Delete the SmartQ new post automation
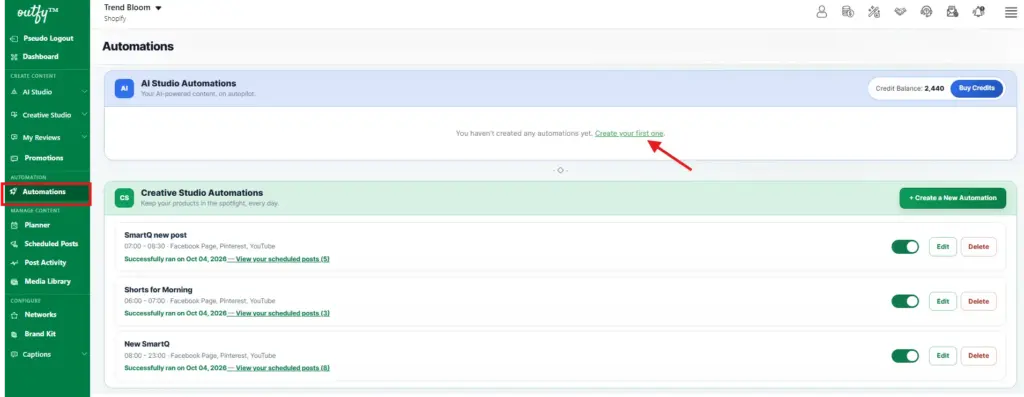Image resolution: width=1024 pixels, height=397 pixels. coord(978,247)
